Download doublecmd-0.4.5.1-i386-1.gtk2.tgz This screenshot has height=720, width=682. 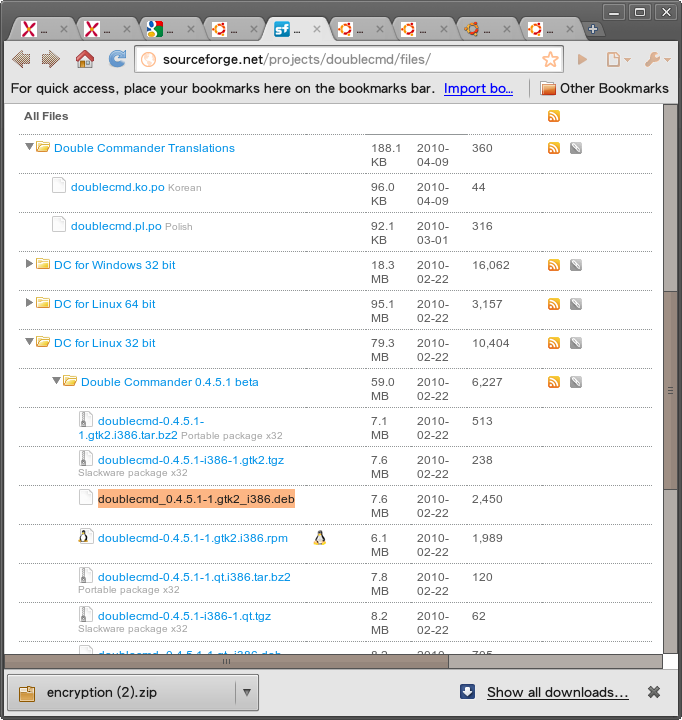coord(191,460)
